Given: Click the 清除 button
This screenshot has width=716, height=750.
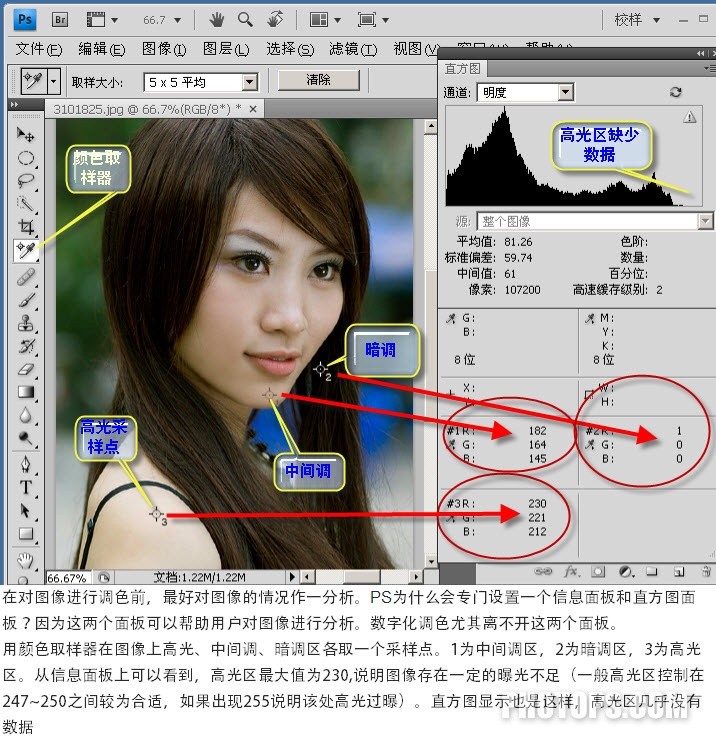Looking at the screenshot, I should [319, 80].
